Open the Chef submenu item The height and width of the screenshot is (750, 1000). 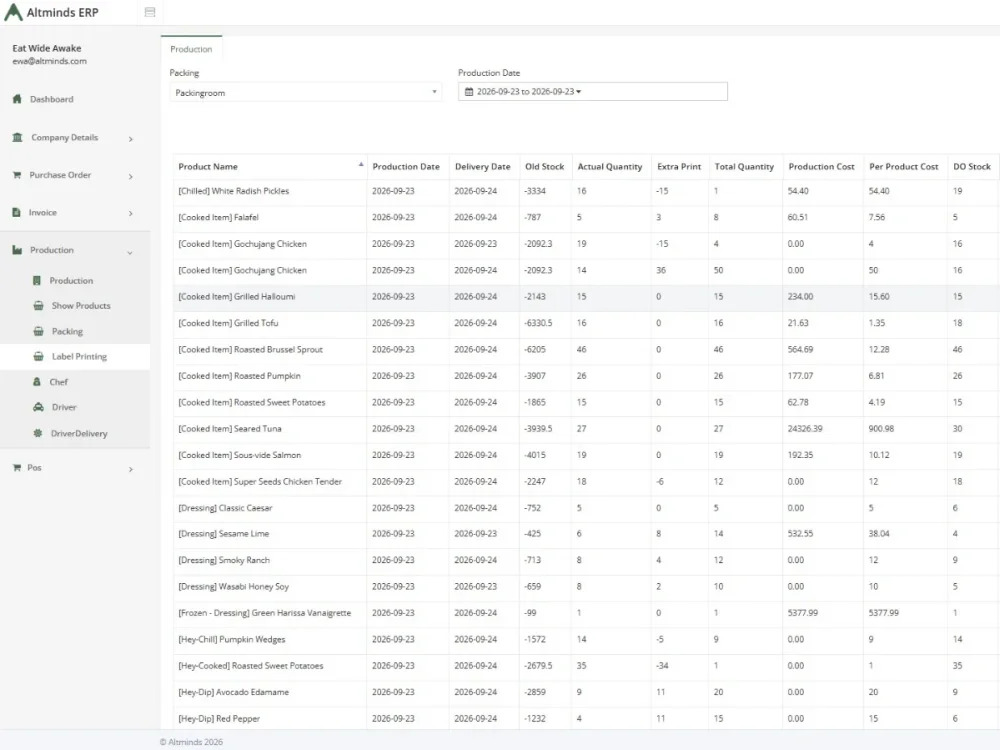pos(59,382)
